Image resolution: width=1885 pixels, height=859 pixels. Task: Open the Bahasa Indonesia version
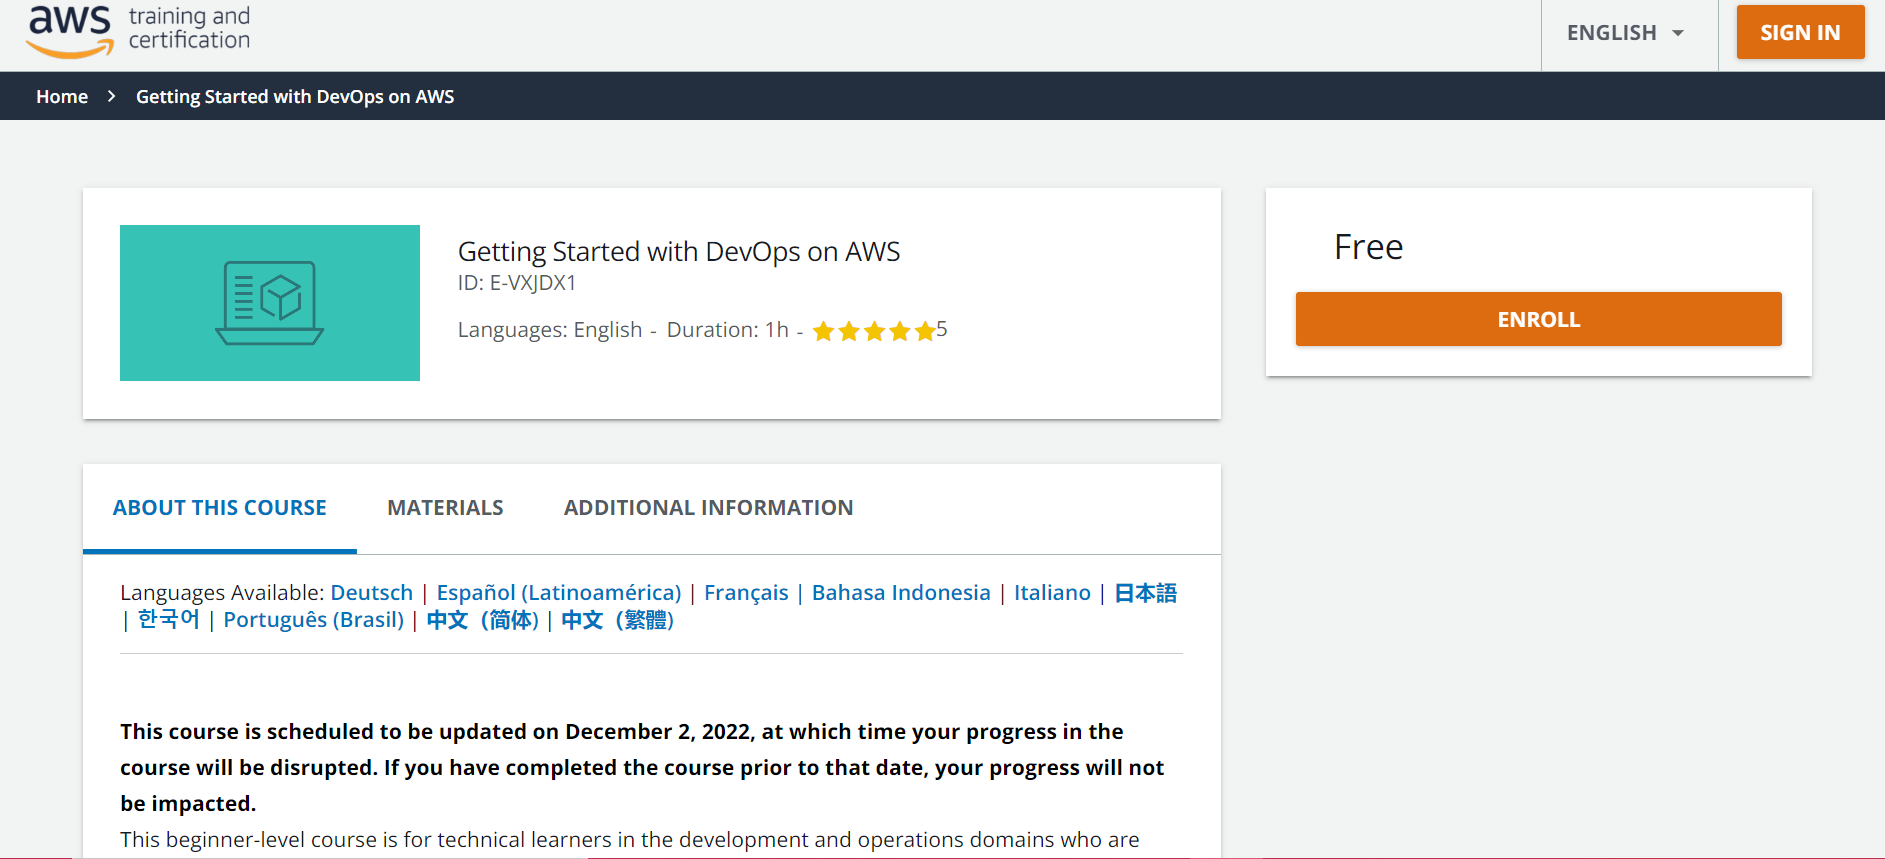point(901,593)
